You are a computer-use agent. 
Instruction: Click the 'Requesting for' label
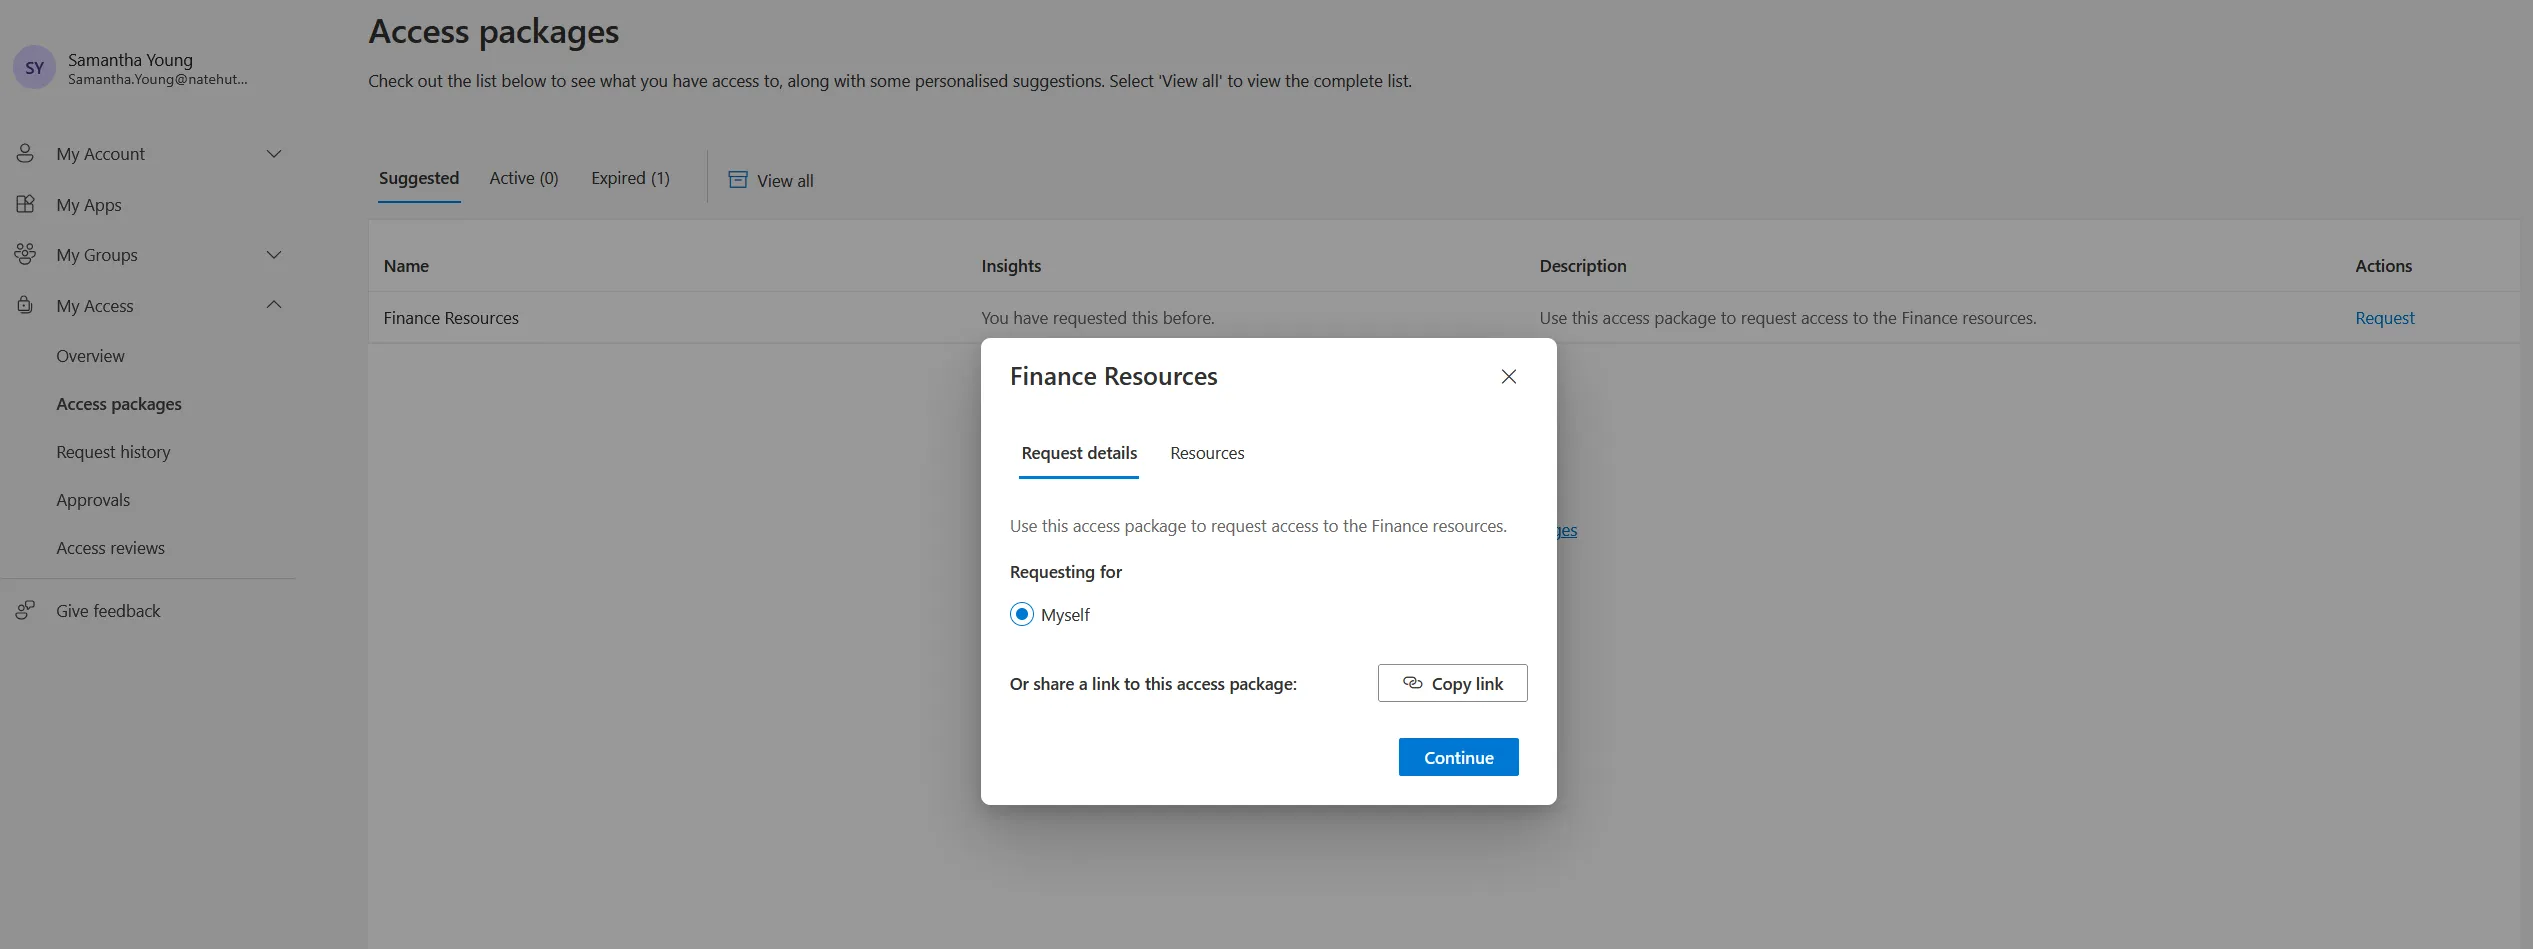pos(1065,572)
